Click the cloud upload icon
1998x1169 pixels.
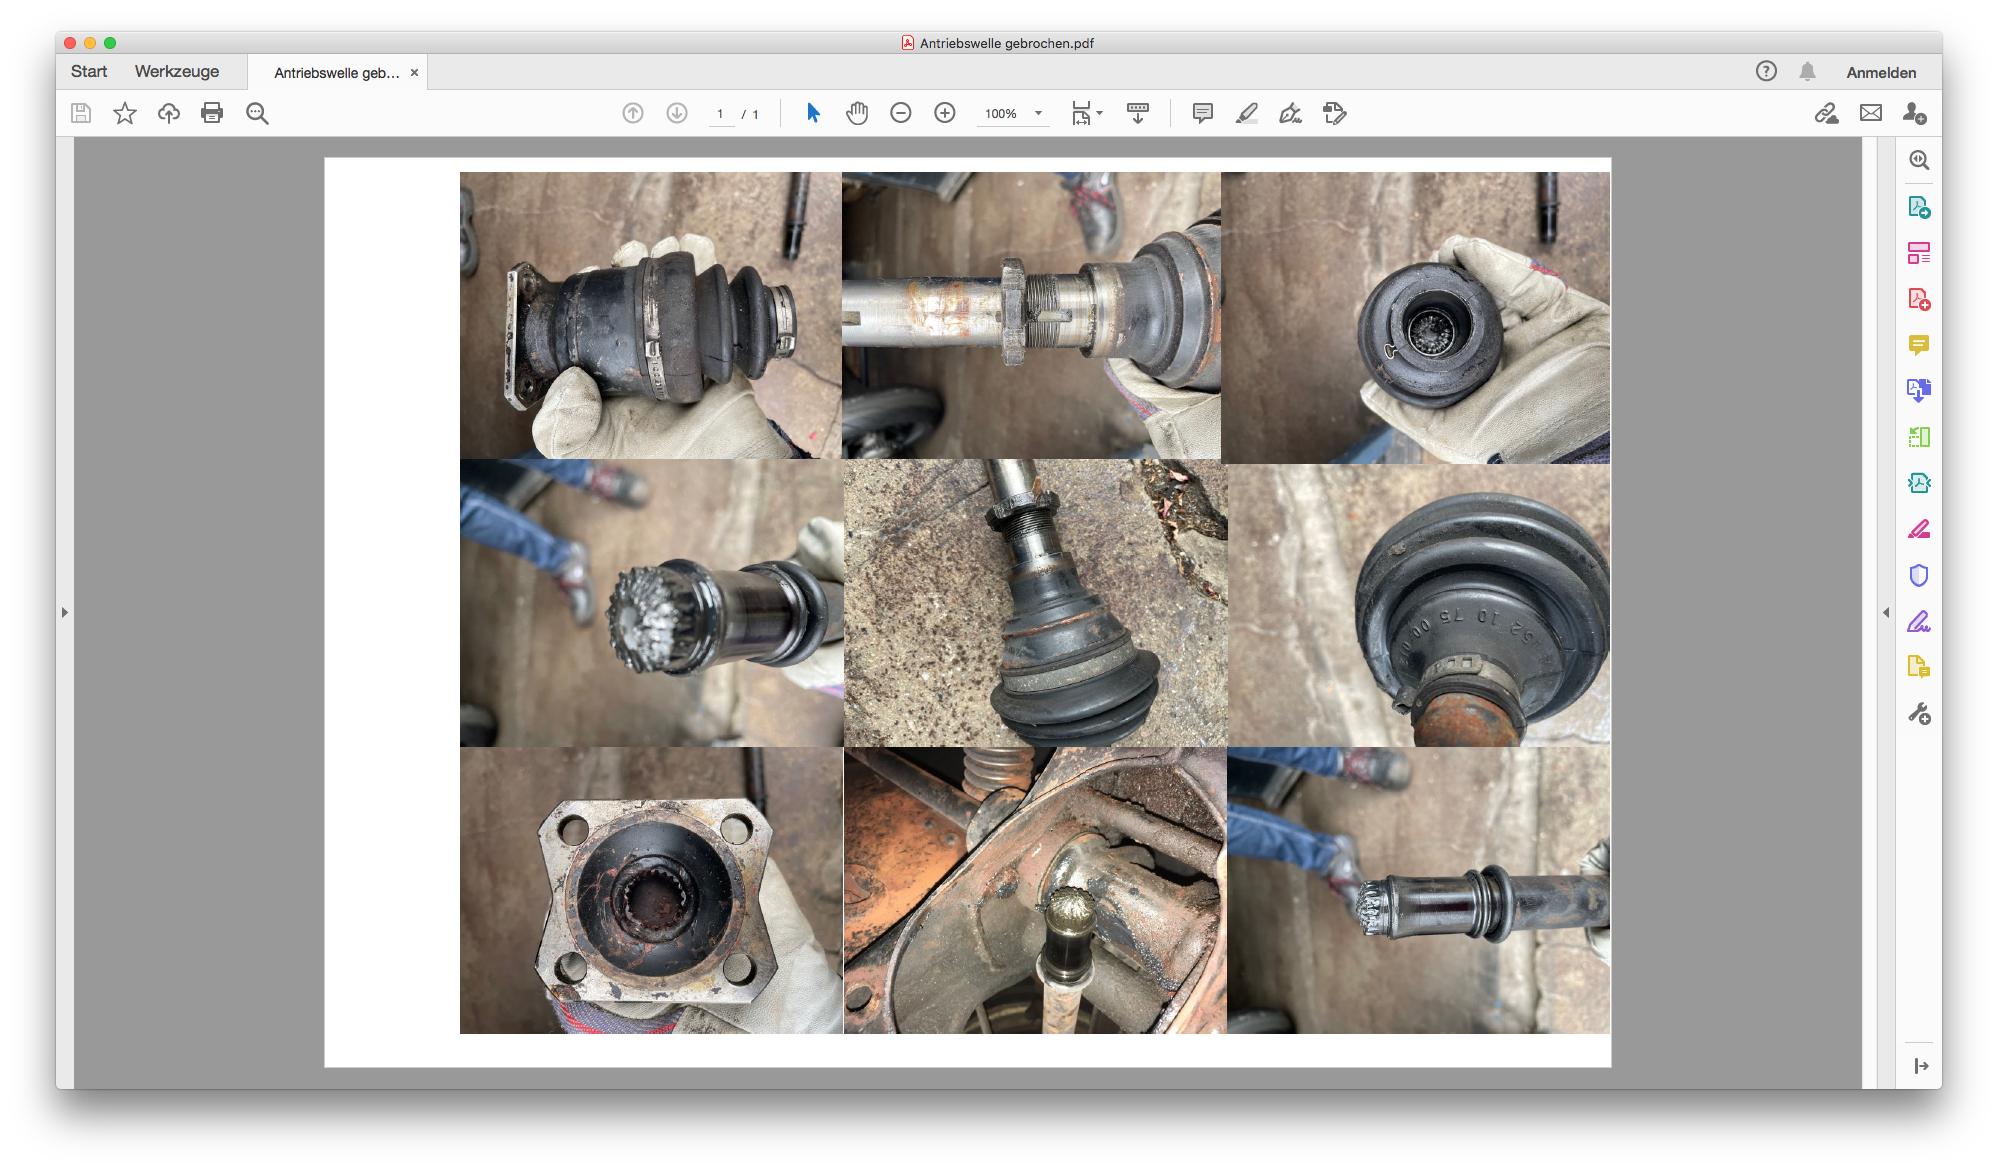168,113
